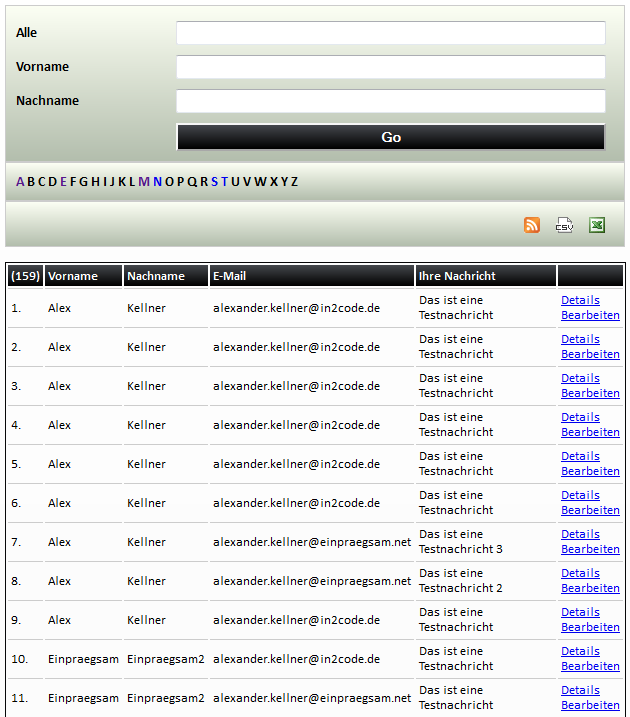
Task: Sort by the Nachname column header
Action: point(156,276)
